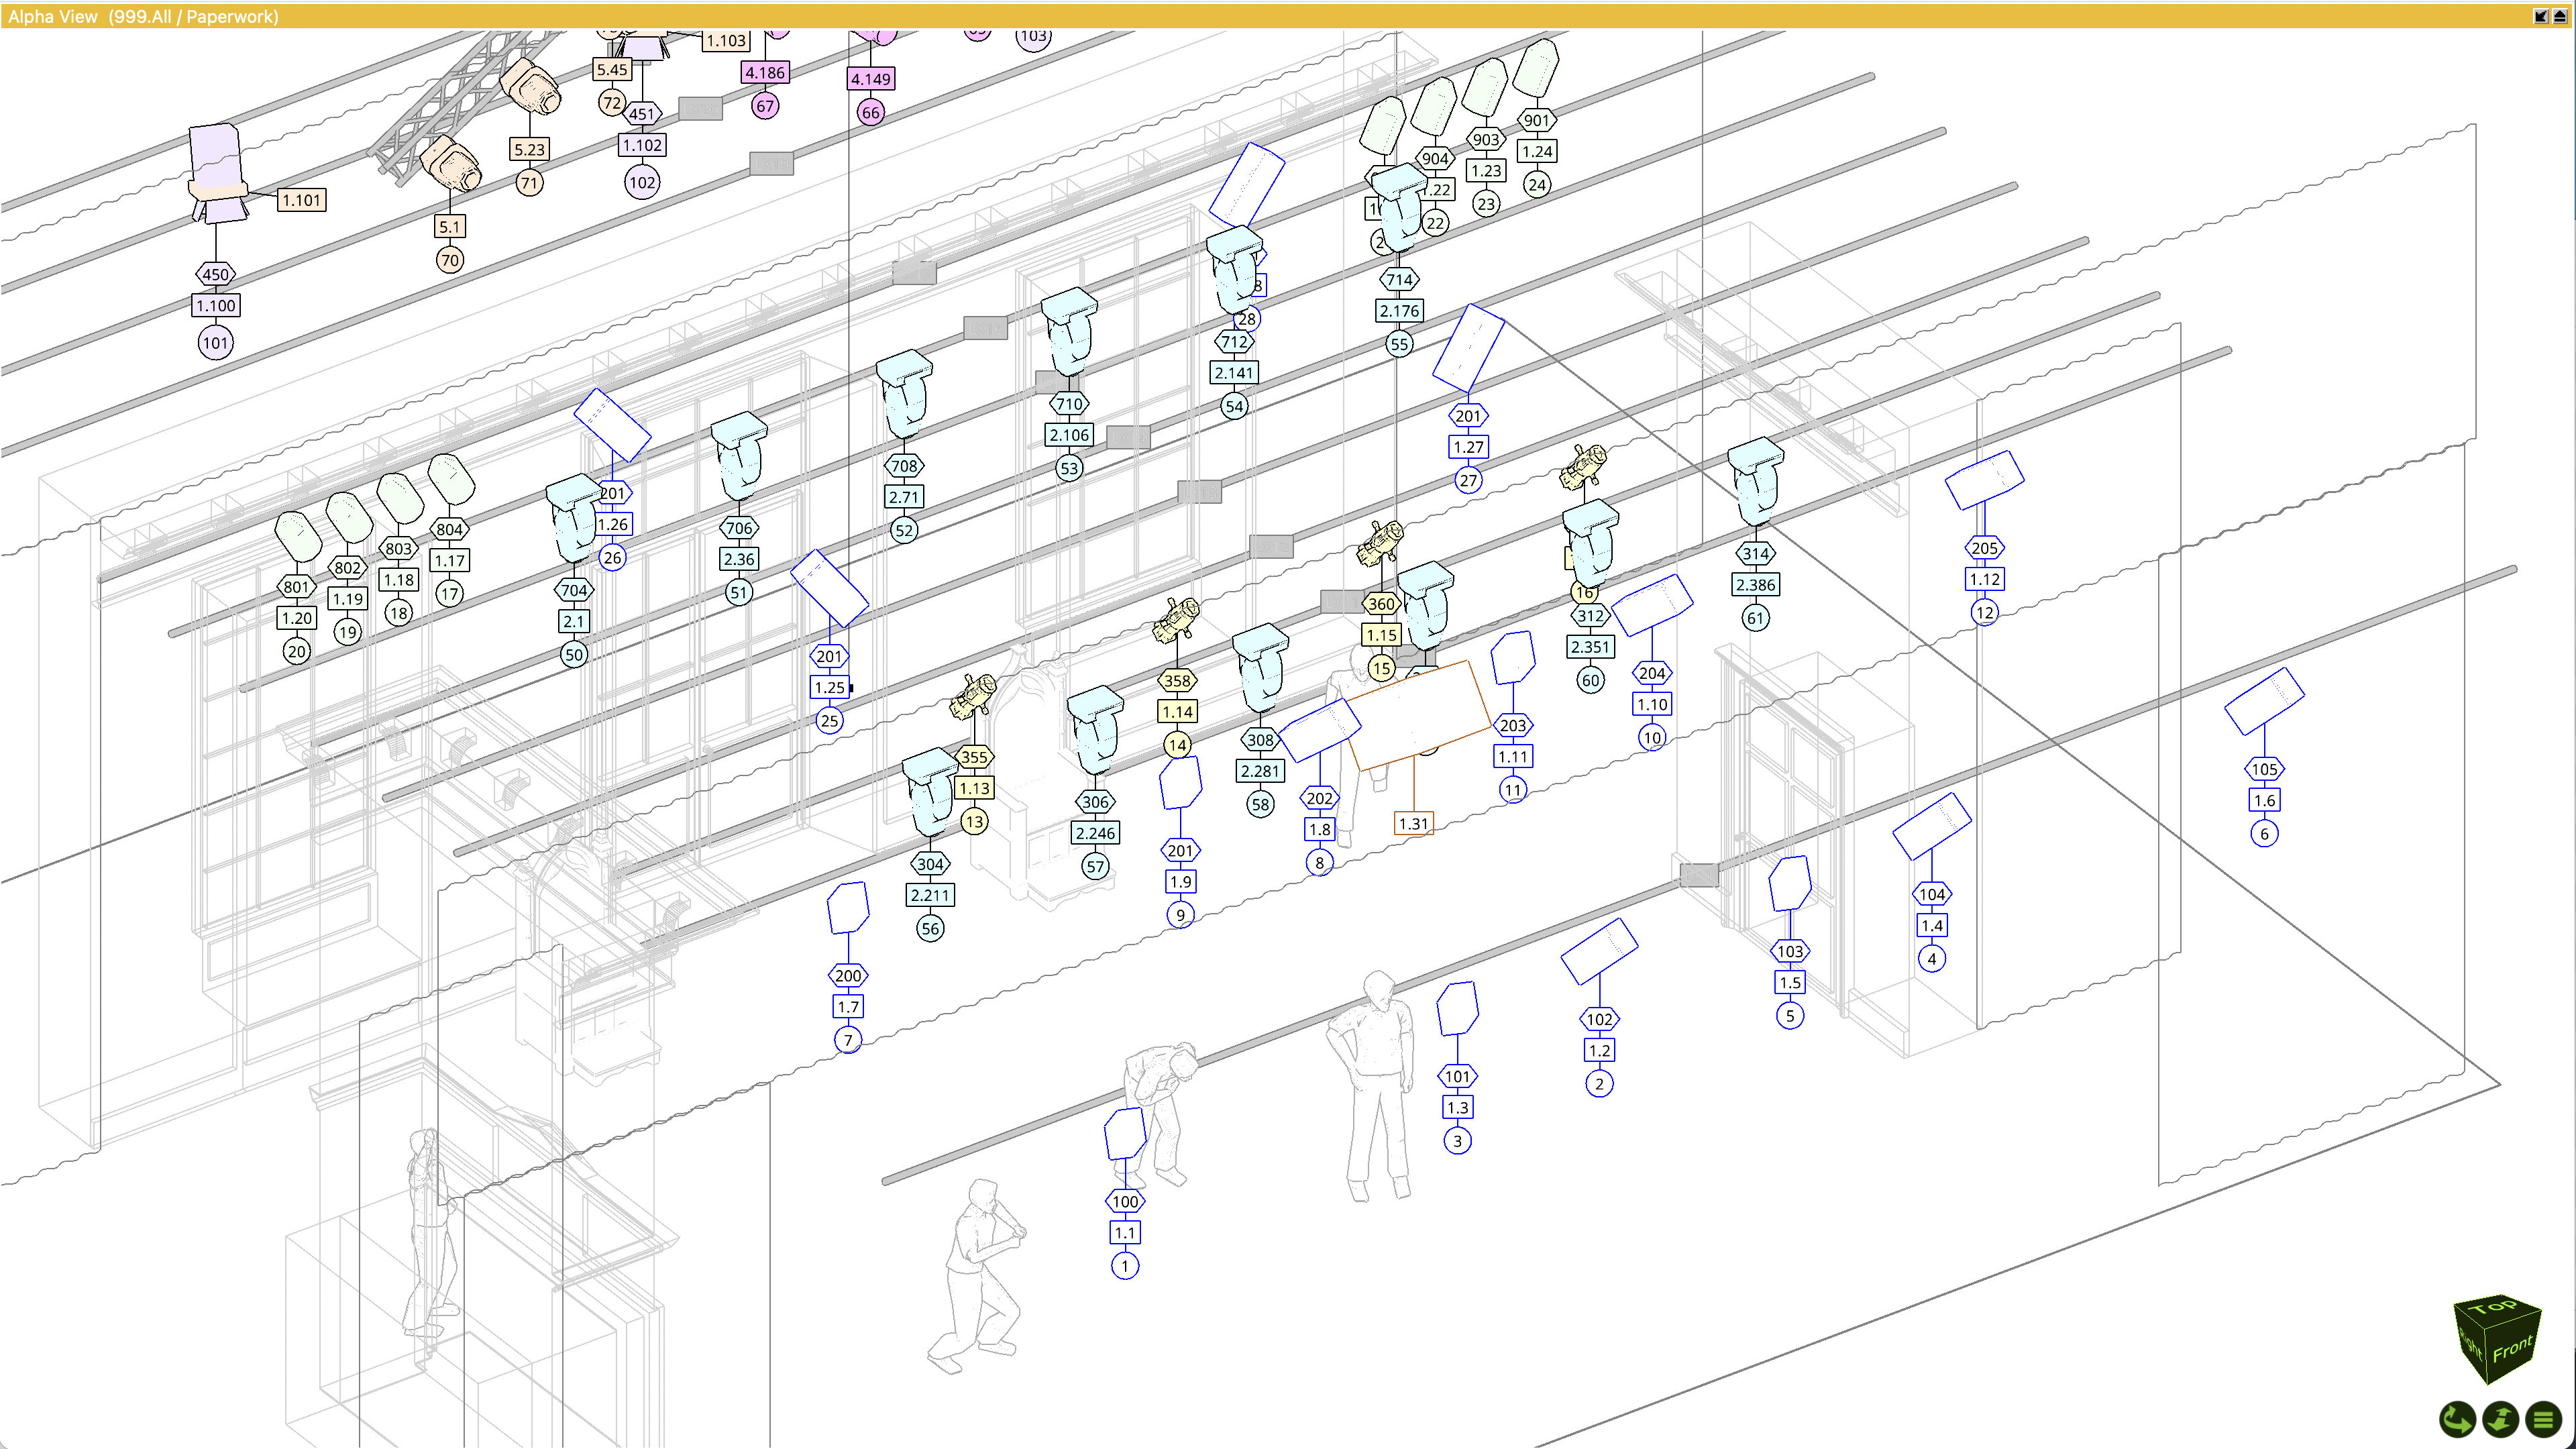Select the orange 1.31 address label

pos(1413,824)
